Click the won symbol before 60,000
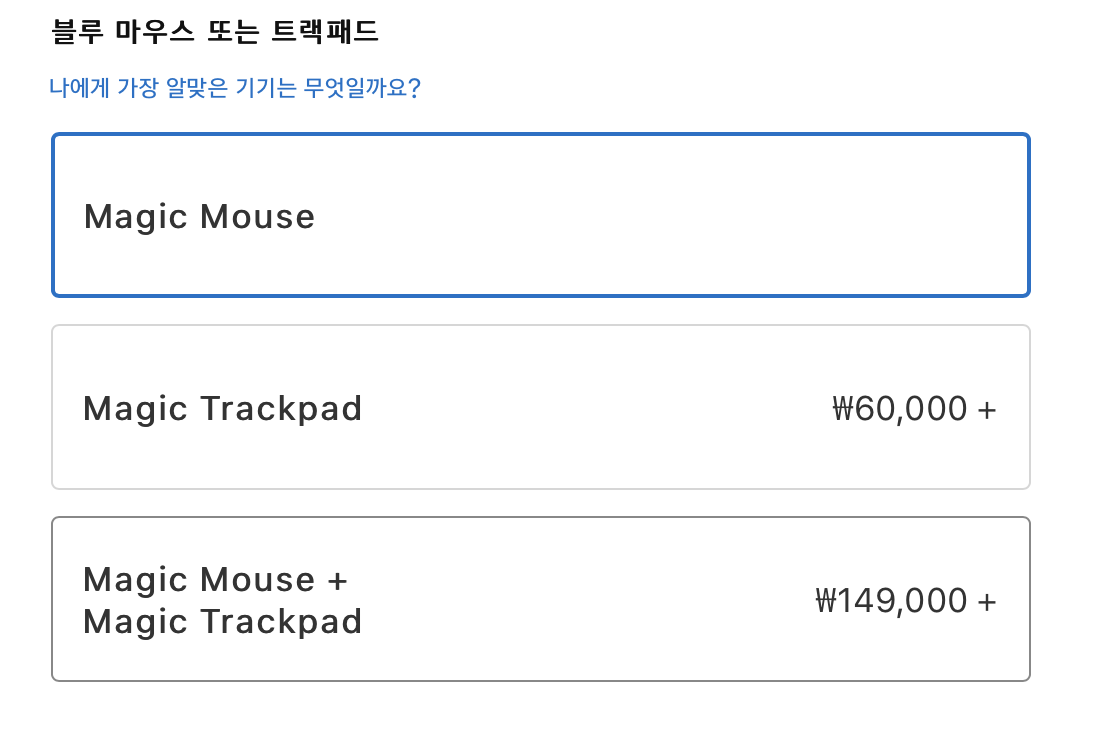The image size is (1112, 730). 841,409
